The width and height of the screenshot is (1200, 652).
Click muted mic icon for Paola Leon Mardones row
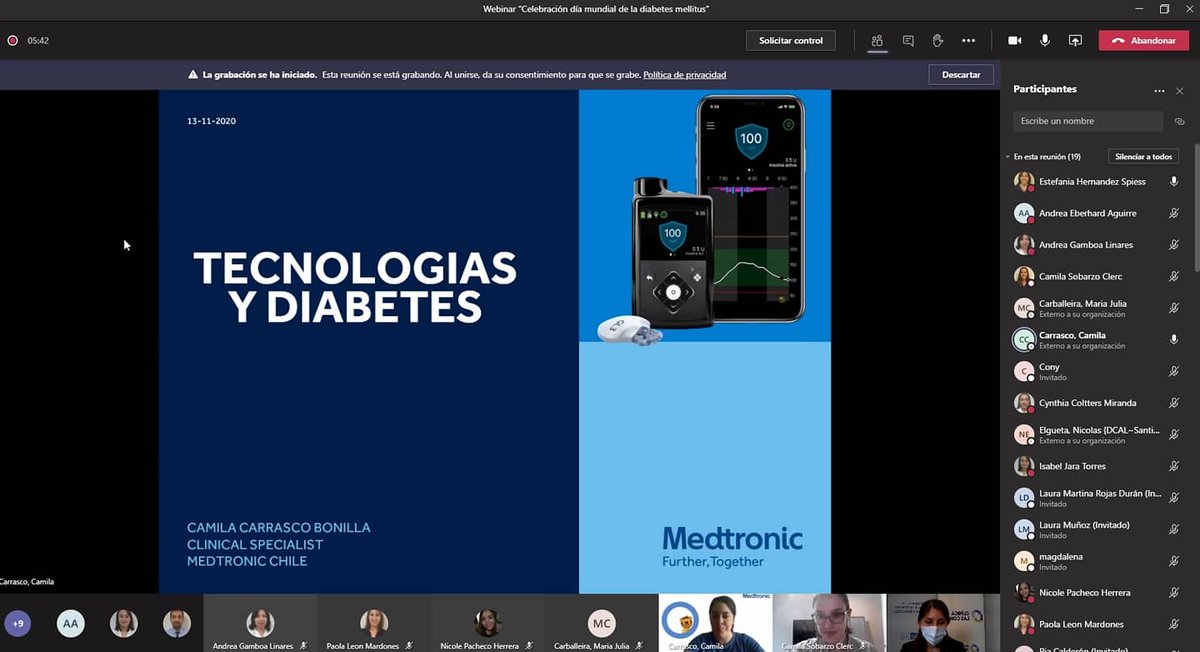(1174, 624)
